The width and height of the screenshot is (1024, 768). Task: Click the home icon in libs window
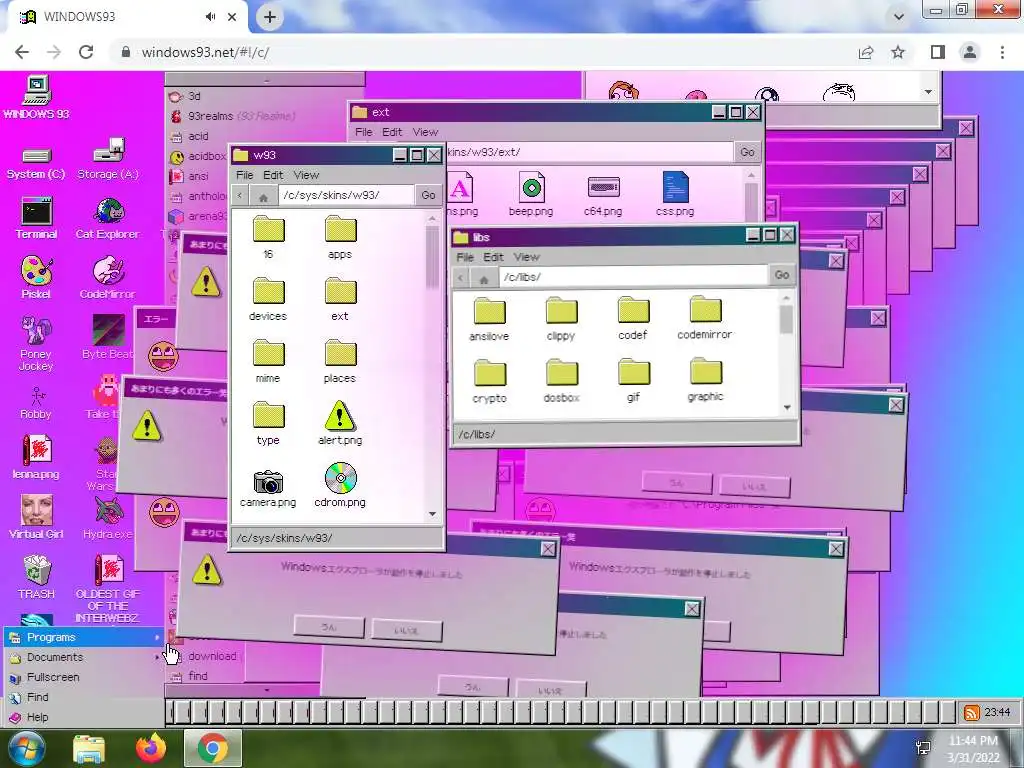tap(484, 278)
